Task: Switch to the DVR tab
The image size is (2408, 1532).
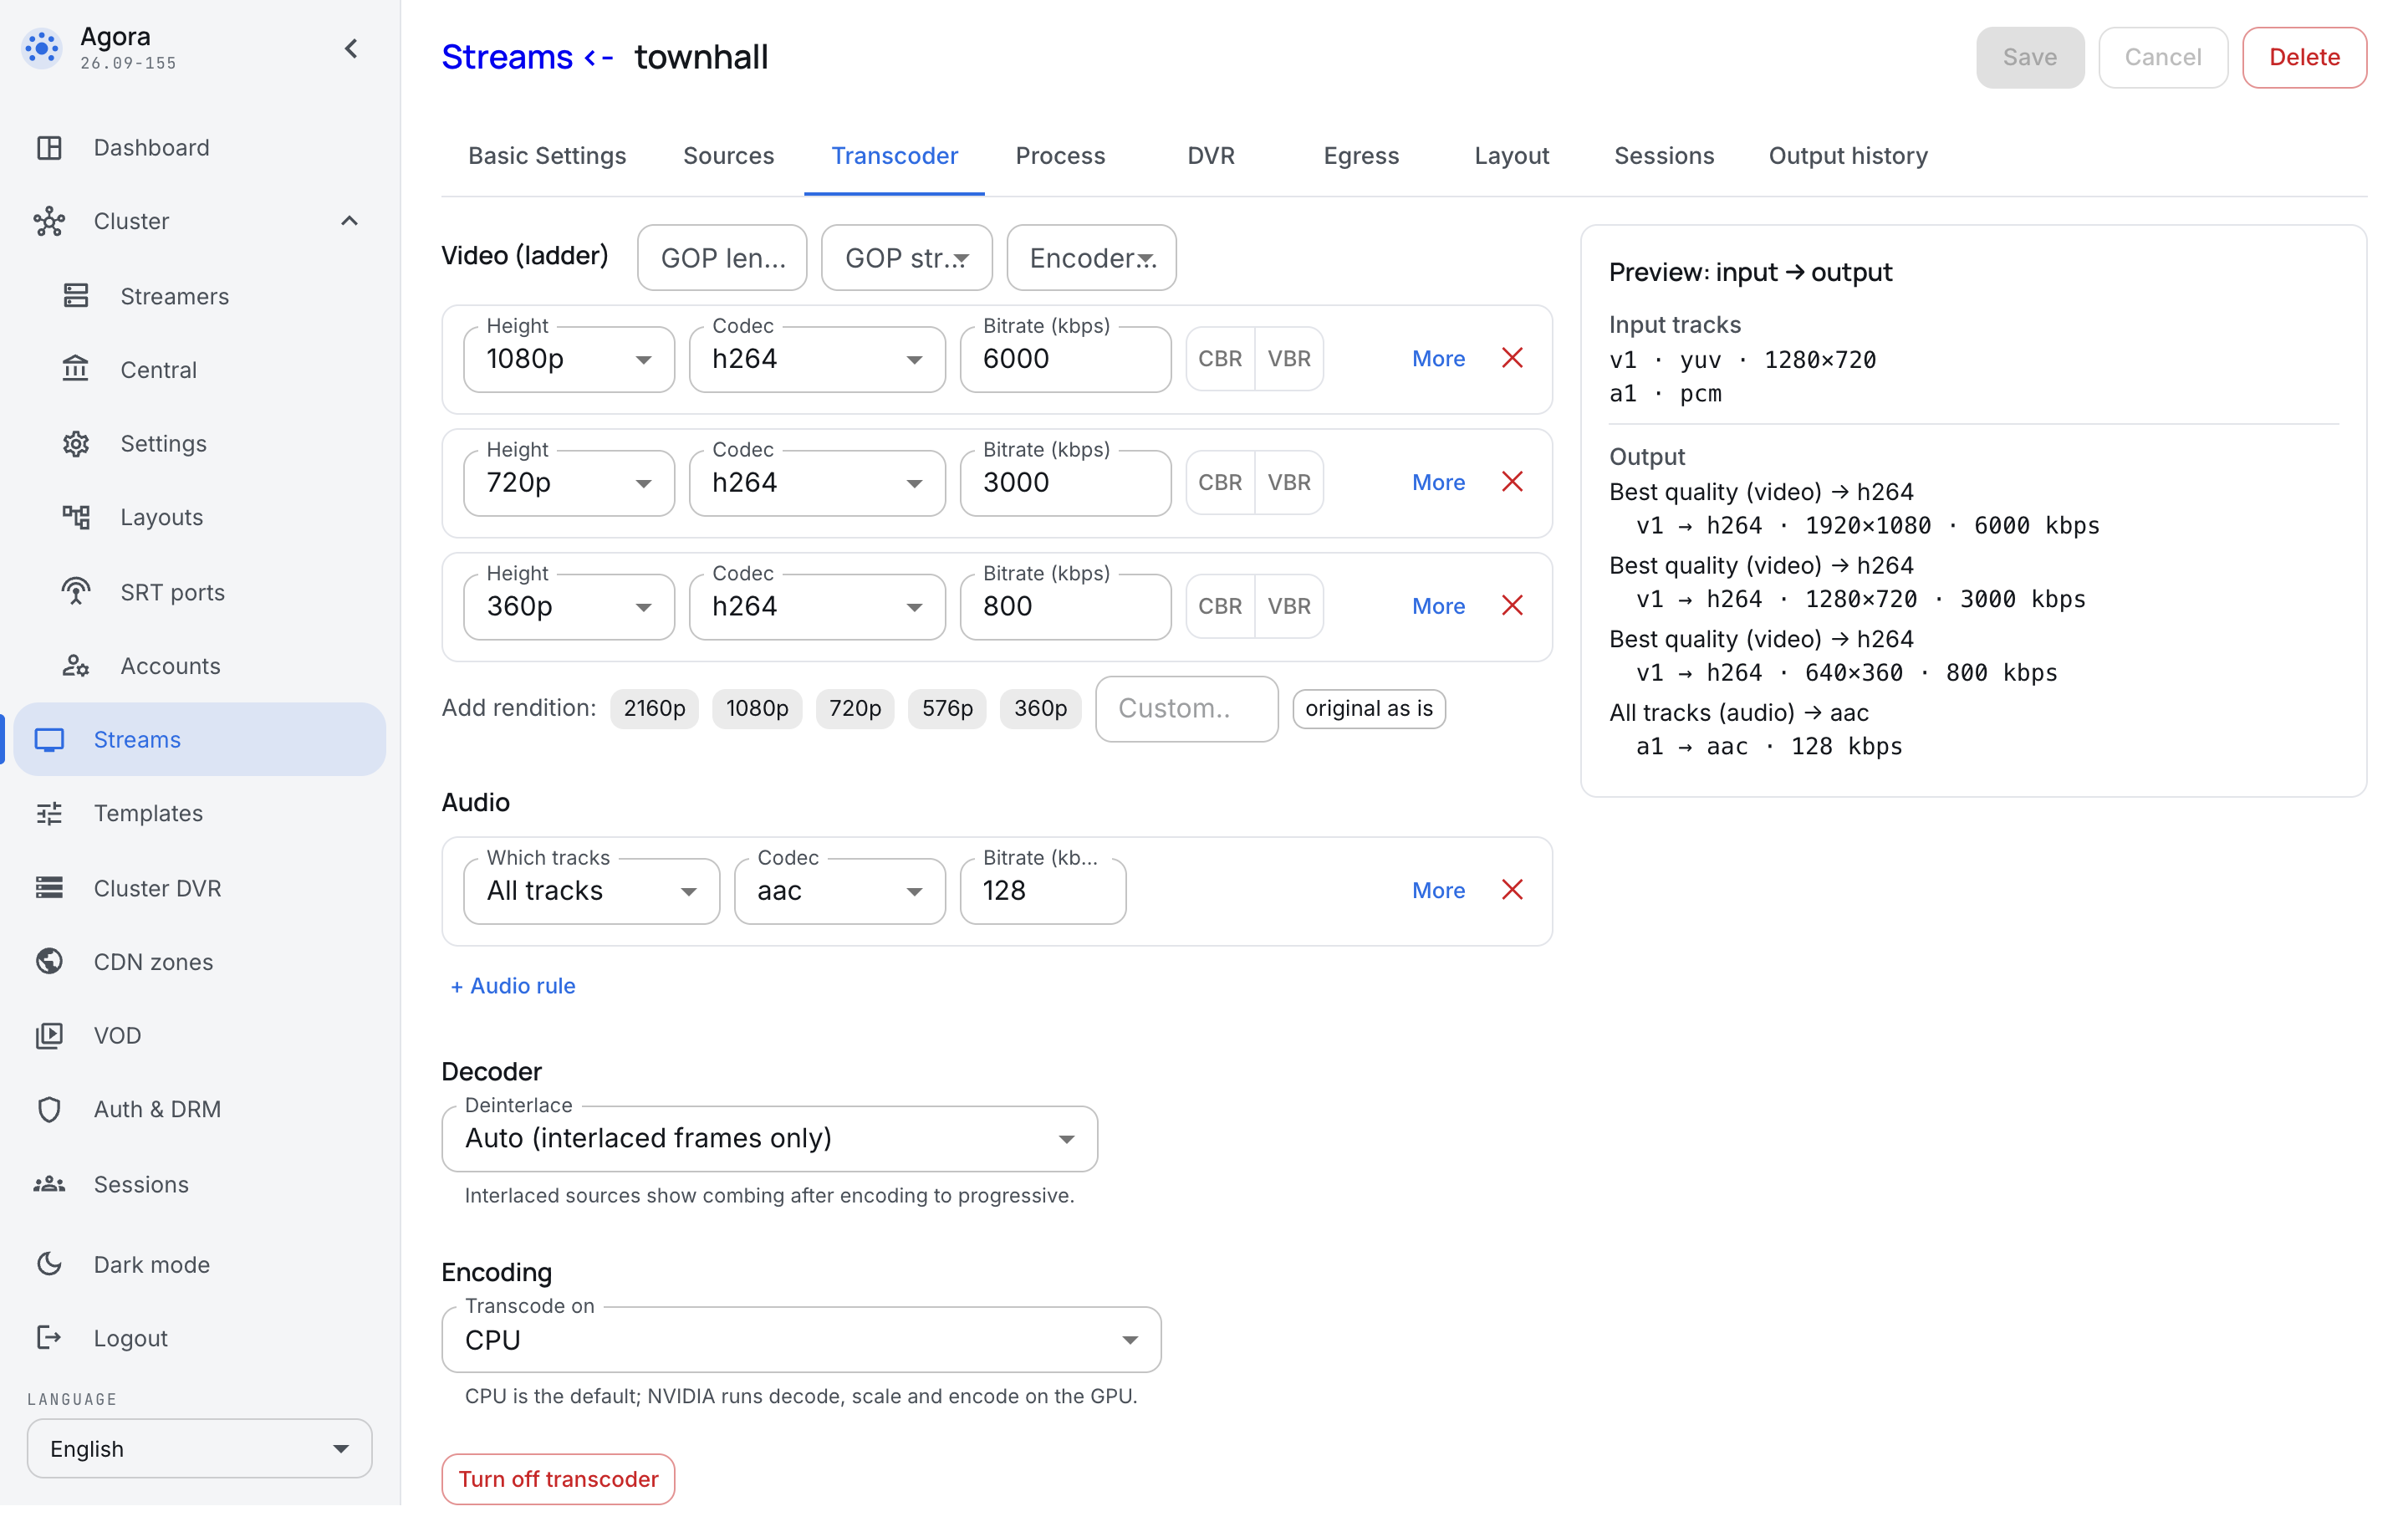Action: tap(1211, 156)
